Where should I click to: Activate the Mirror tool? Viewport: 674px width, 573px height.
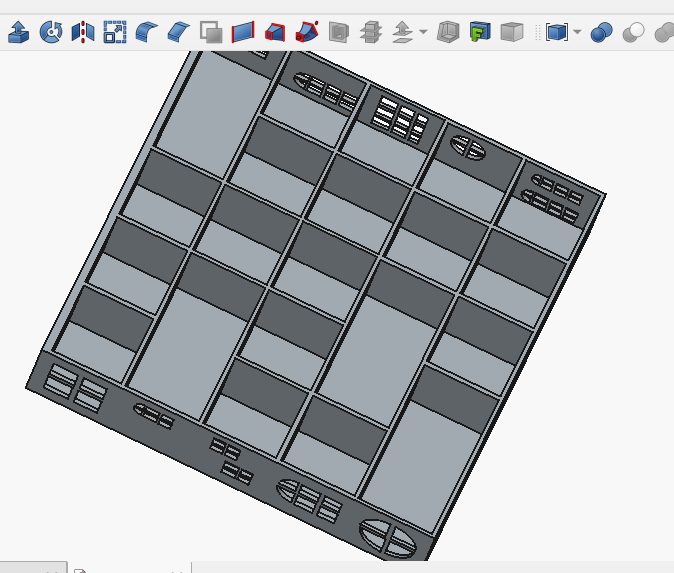[x=83, y=33]
